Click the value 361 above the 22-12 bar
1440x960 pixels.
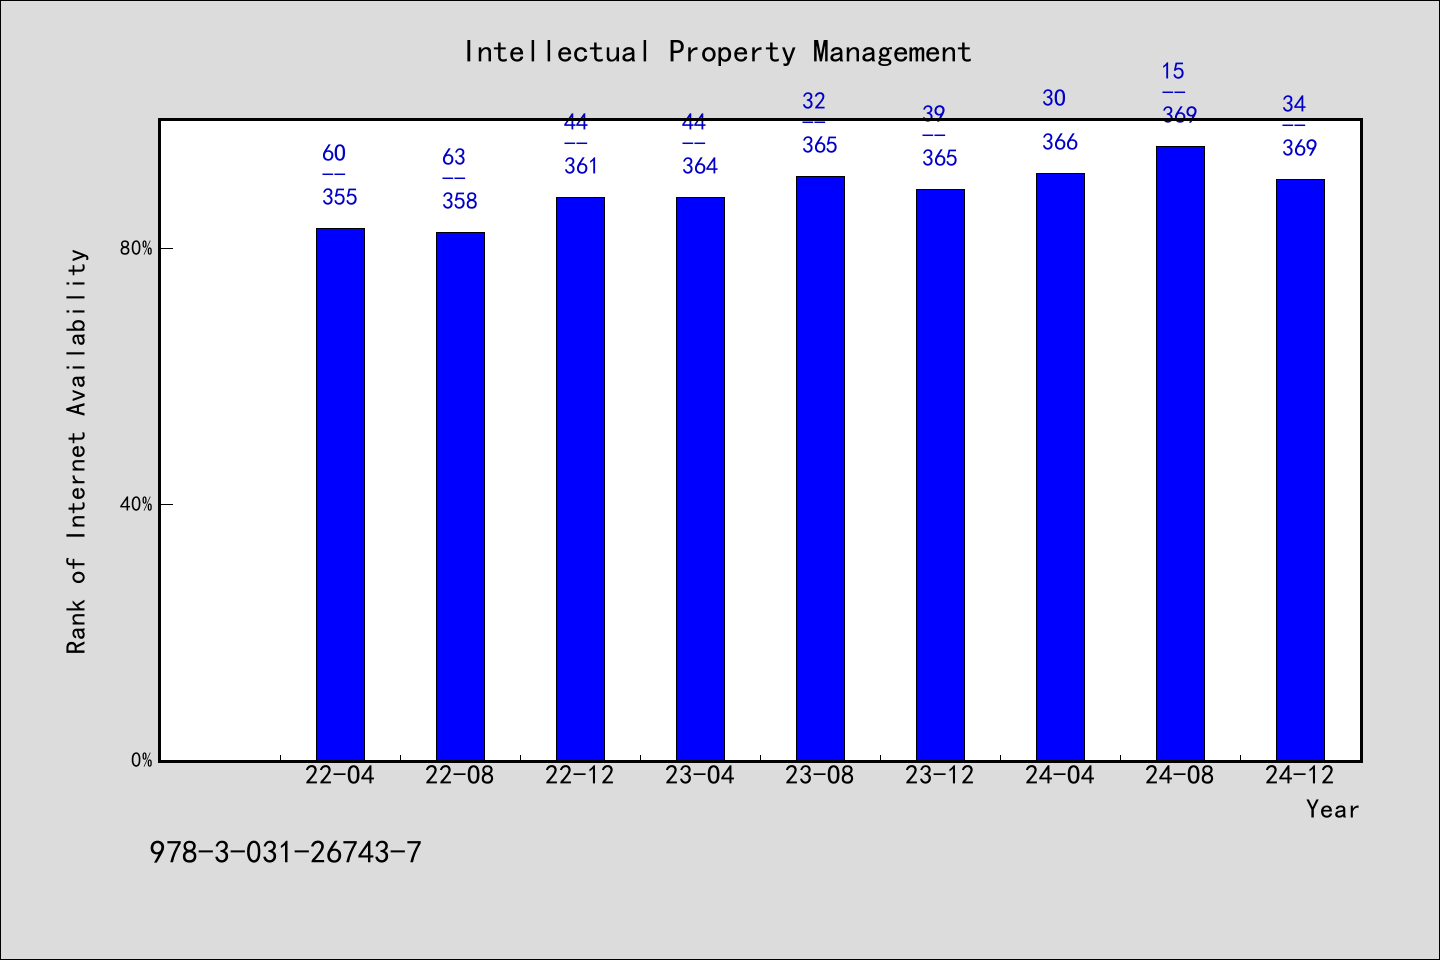click(581, 166)
